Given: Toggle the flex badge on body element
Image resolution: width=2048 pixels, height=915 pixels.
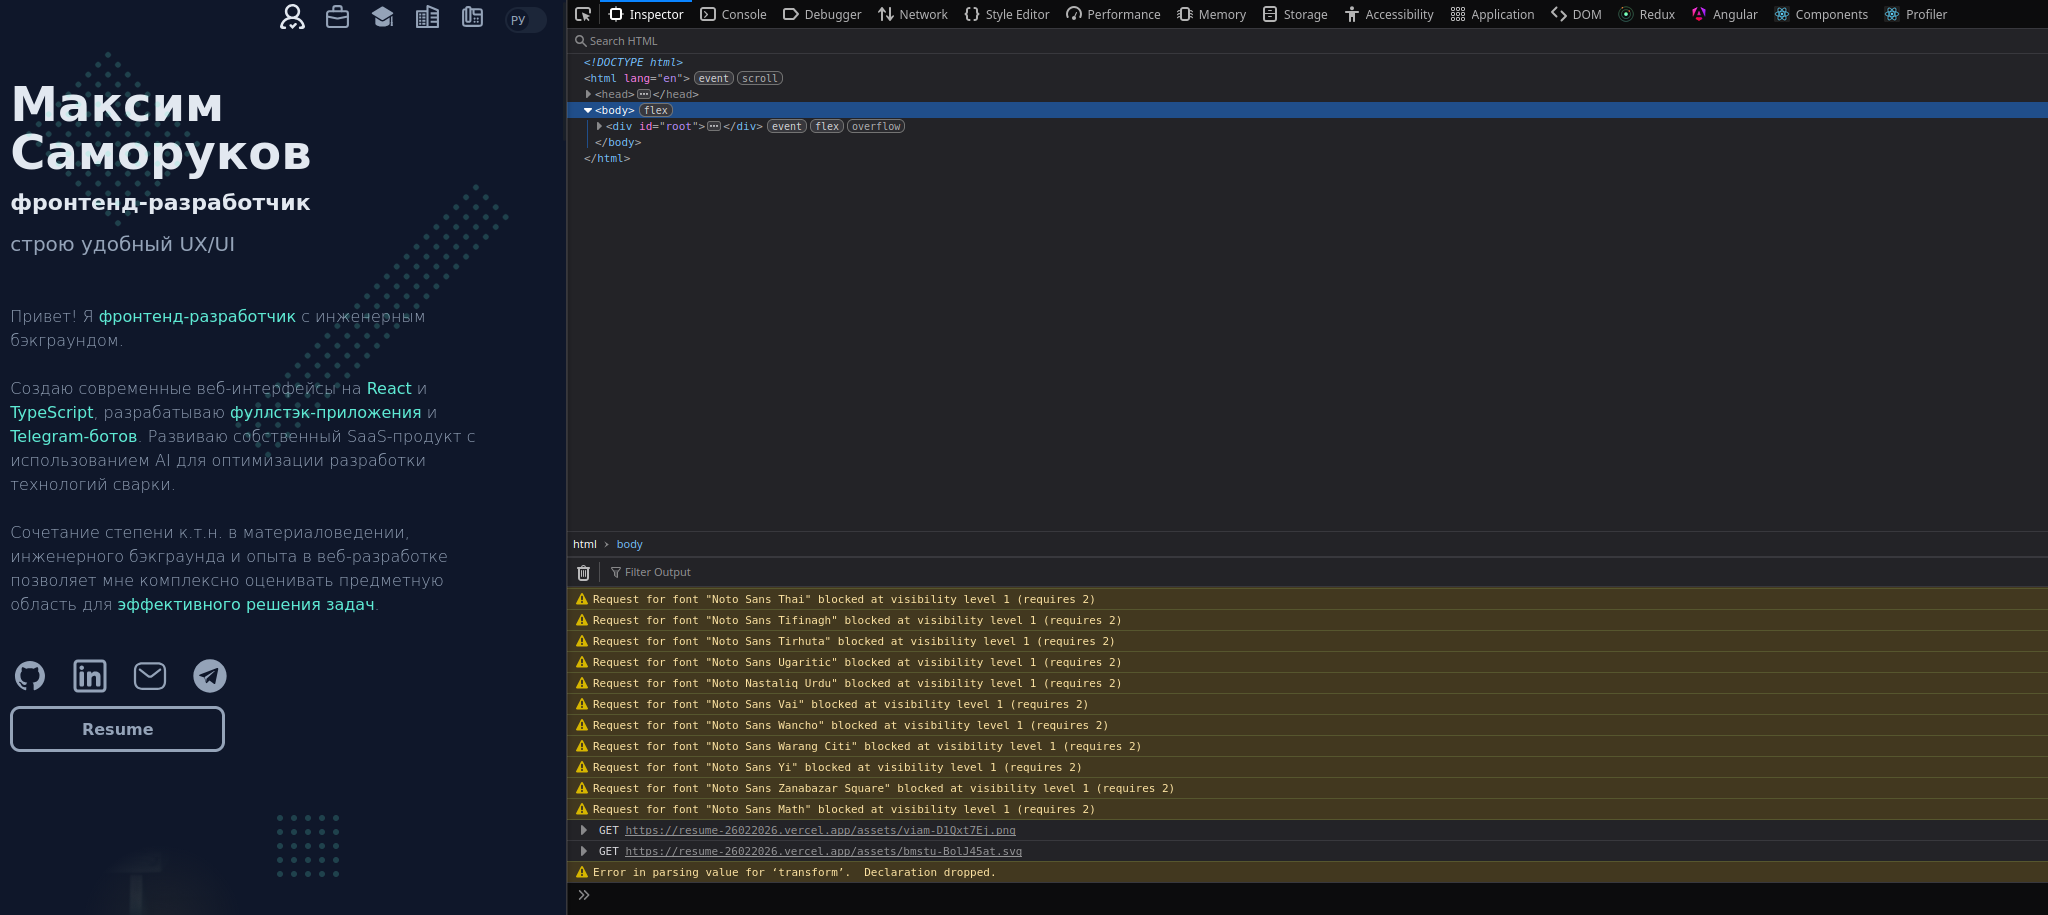Looking at the screenshot, I should (656, 111).
